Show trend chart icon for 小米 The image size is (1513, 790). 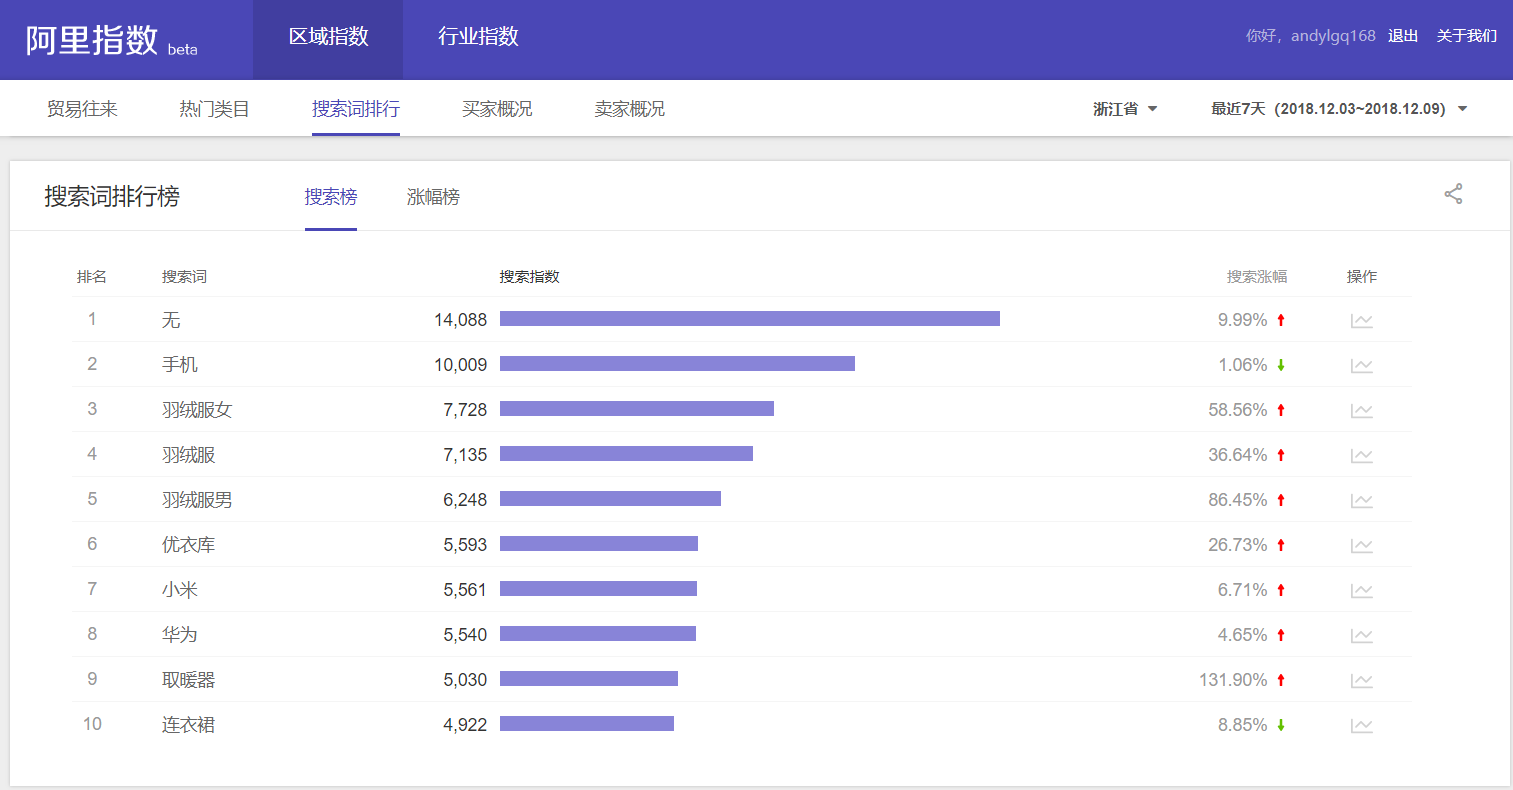tap(1361, 591)
